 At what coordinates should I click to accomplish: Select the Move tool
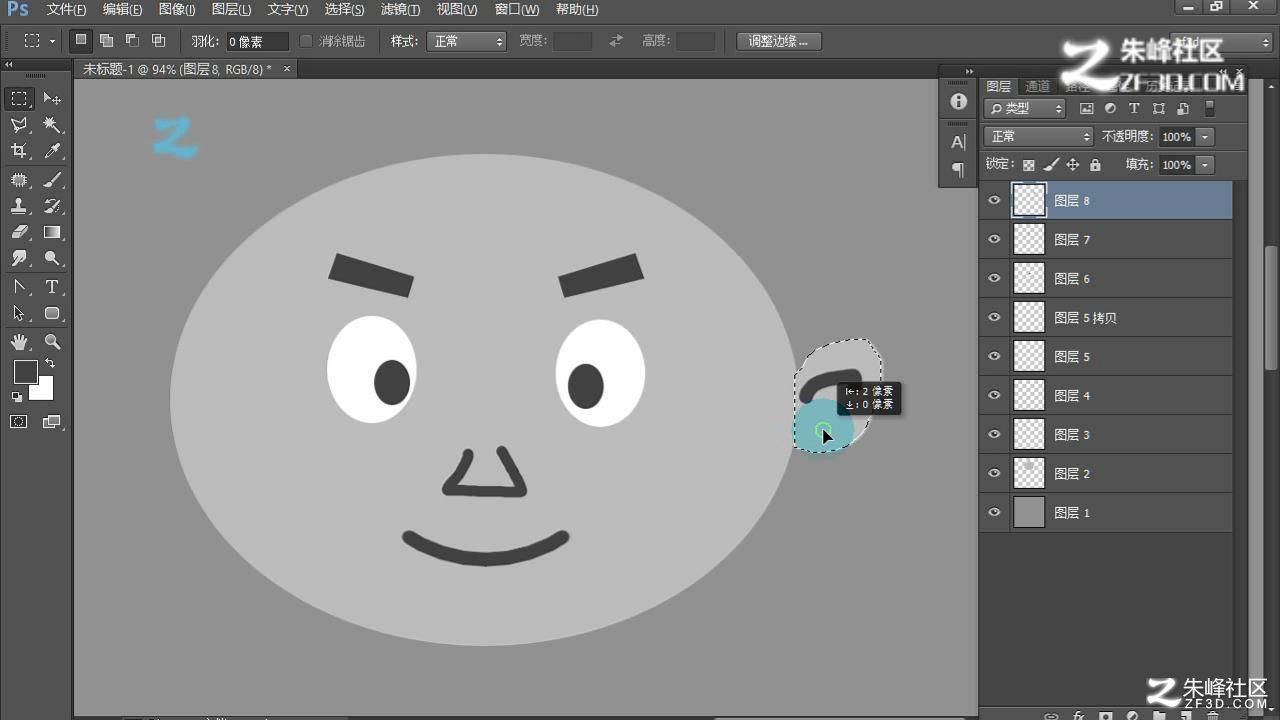click(52, 99)
